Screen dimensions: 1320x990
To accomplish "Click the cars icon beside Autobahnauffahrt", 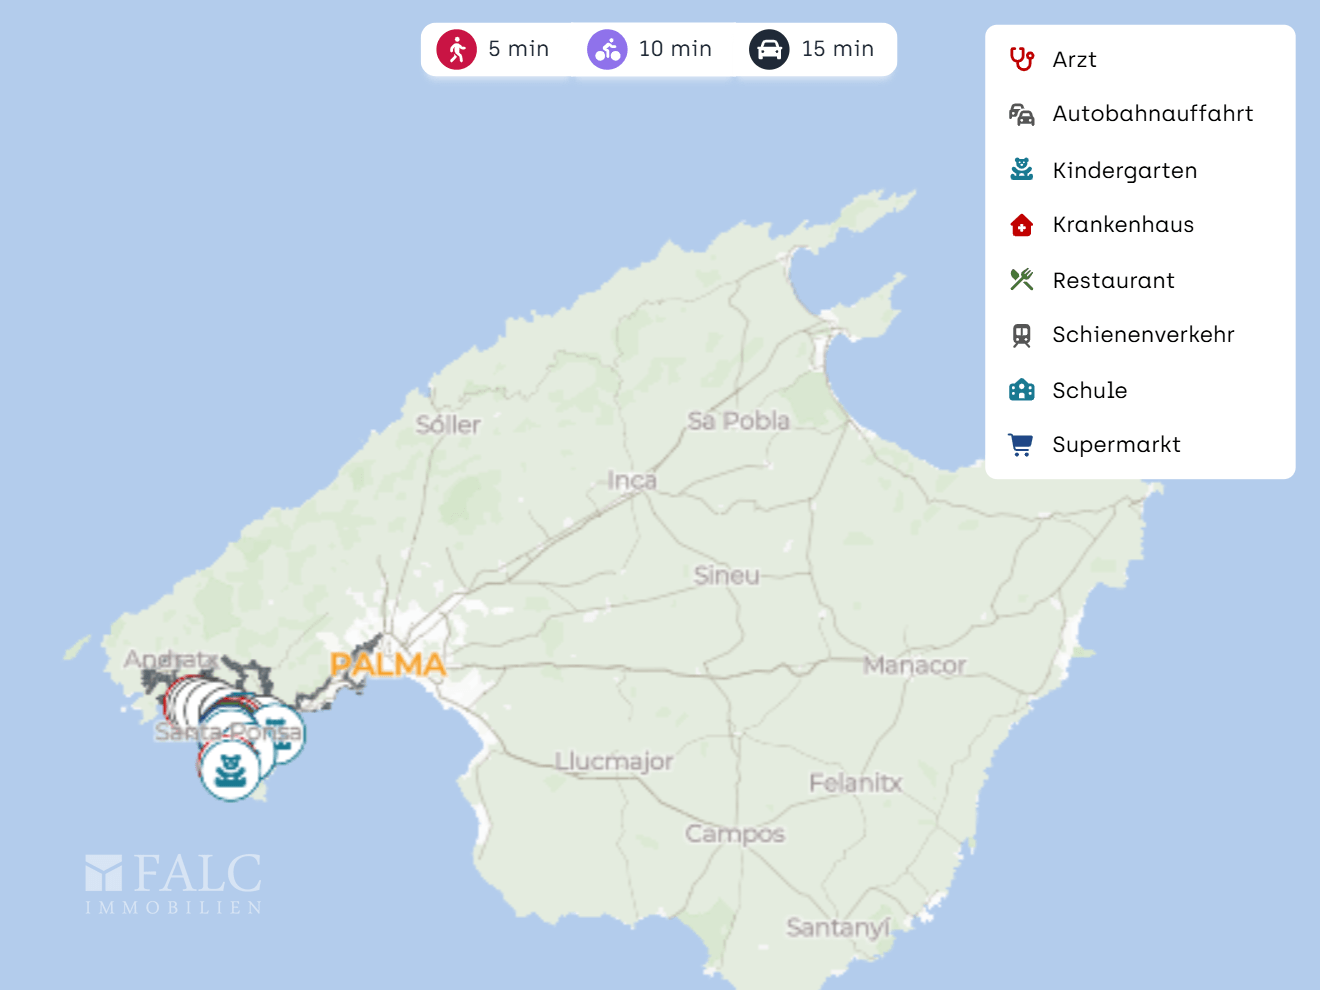I will 1021,114.
